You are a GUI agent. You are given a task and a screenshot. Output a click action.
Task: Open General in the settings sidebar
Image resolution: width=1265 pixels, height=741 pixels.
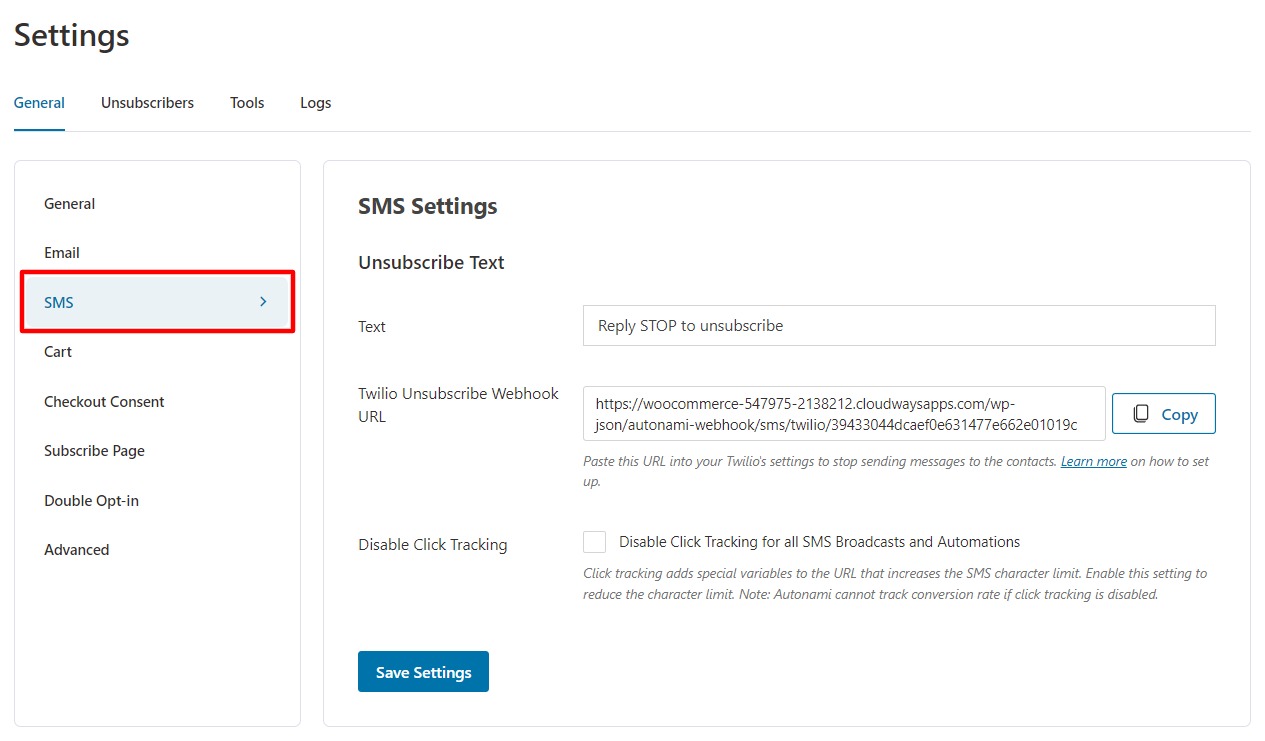point(70,204)
